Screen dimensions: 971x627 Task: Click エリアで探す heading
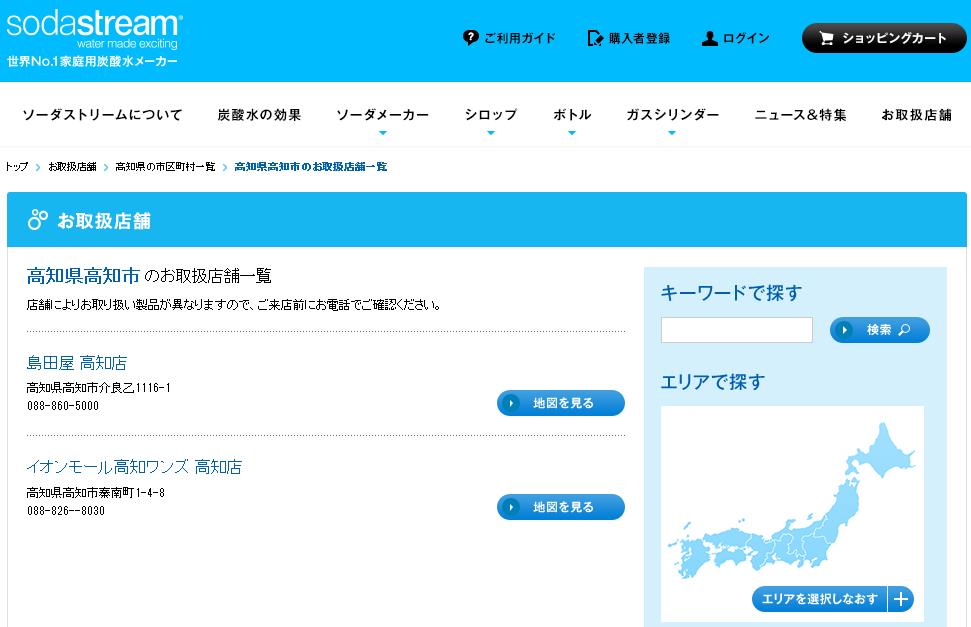(x=713, y=382)
